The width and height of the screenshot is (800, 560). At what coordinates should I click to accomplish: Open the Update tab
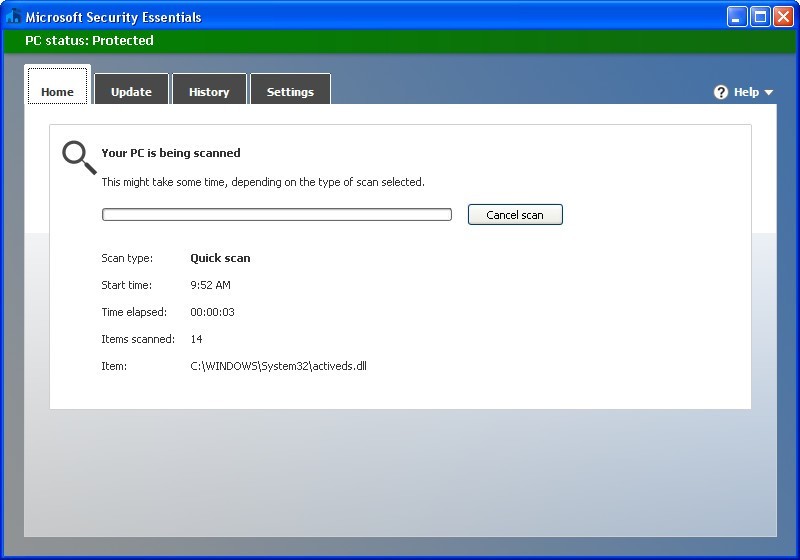pyautogui.click(x=131, y=89)
